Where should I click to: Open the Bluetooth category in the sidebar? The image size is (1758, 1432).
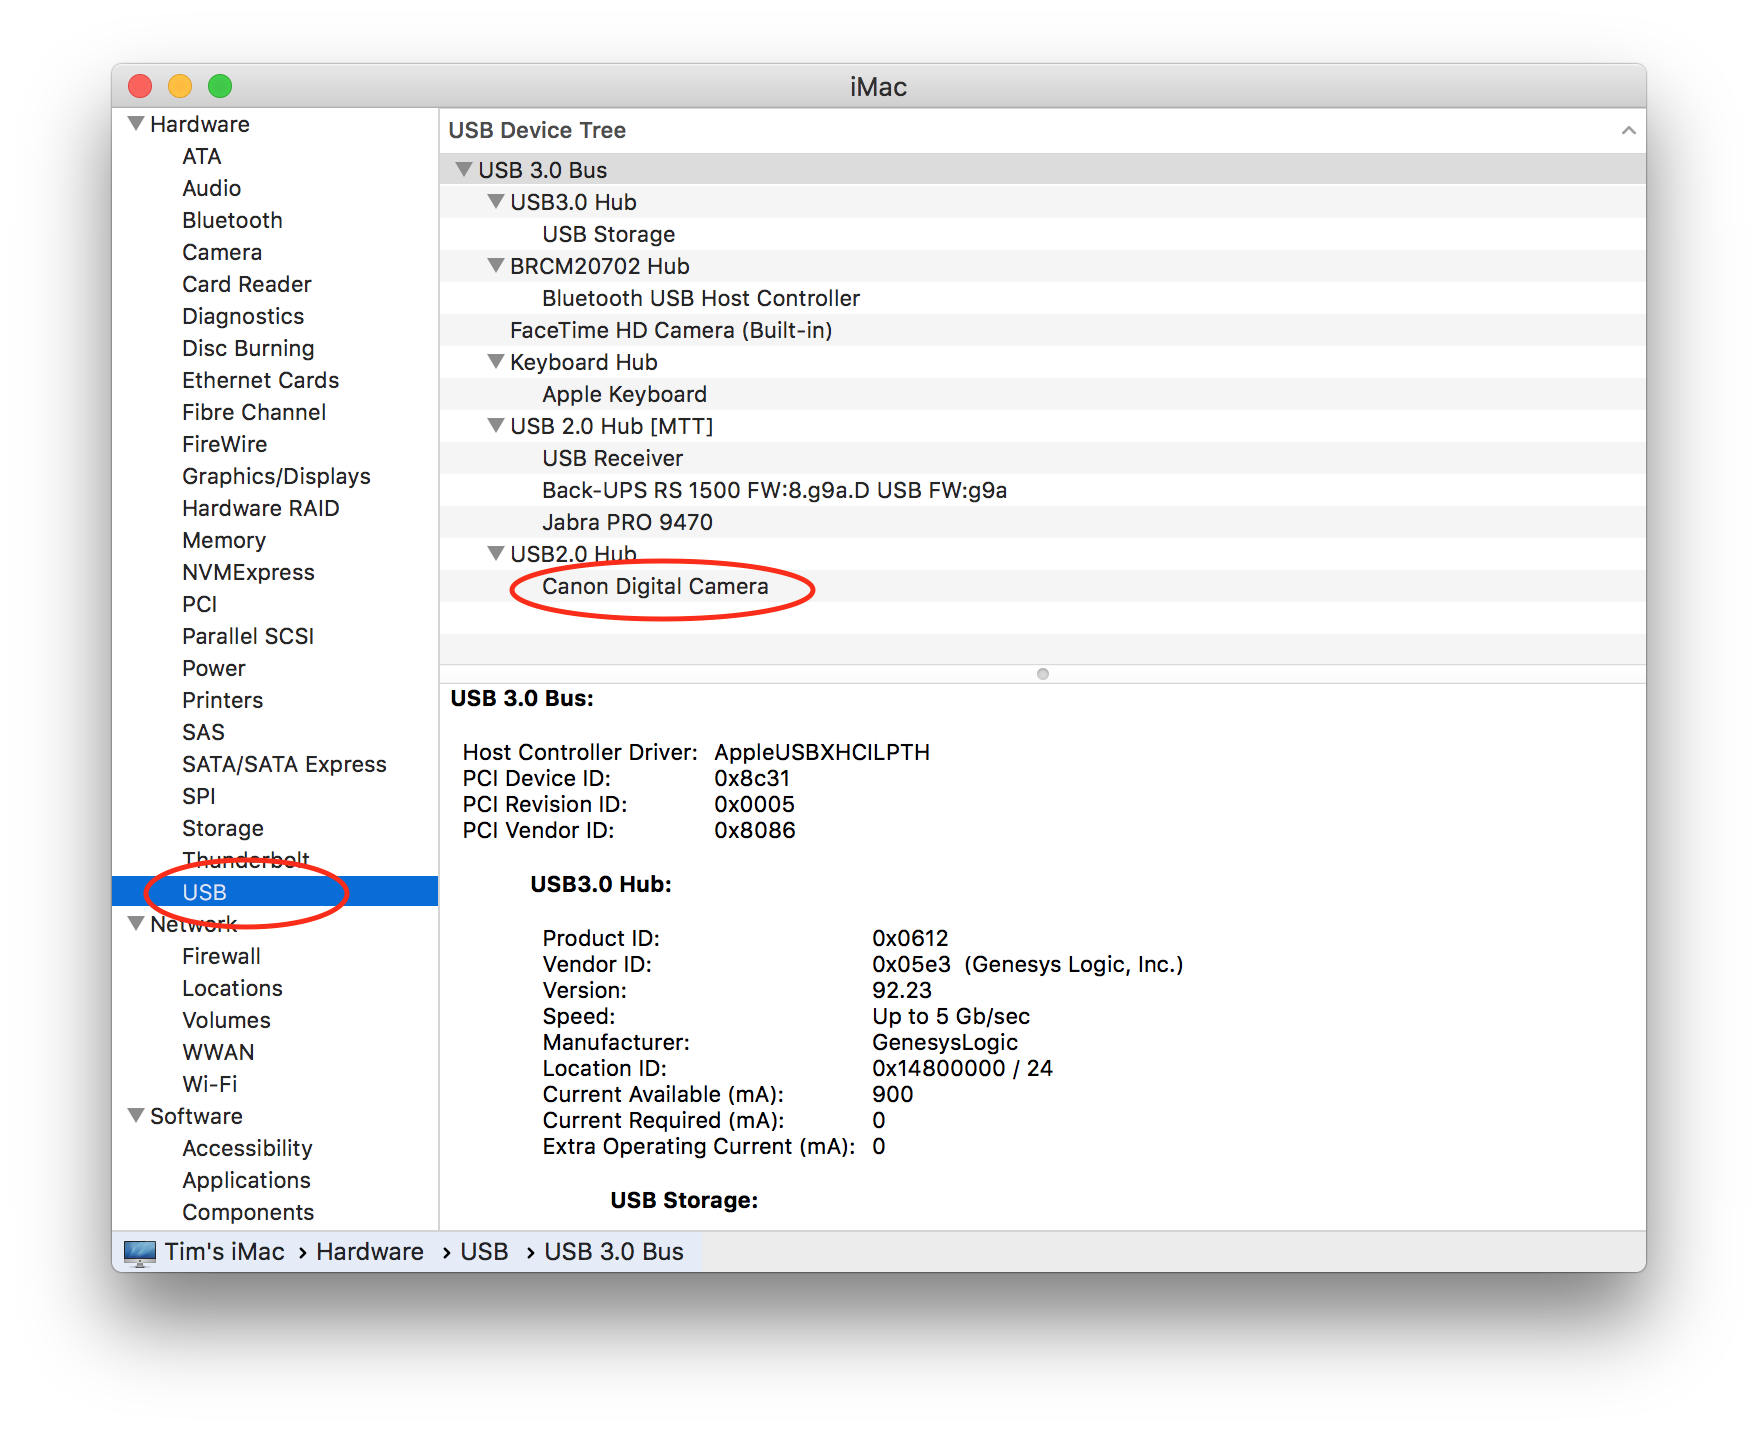click(x=232, y=220)
